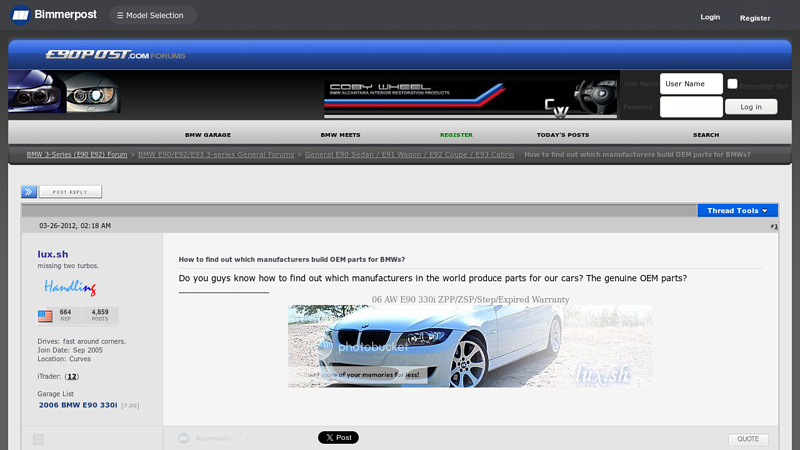Click the Bimmerpost logo icon

point(20,15)
